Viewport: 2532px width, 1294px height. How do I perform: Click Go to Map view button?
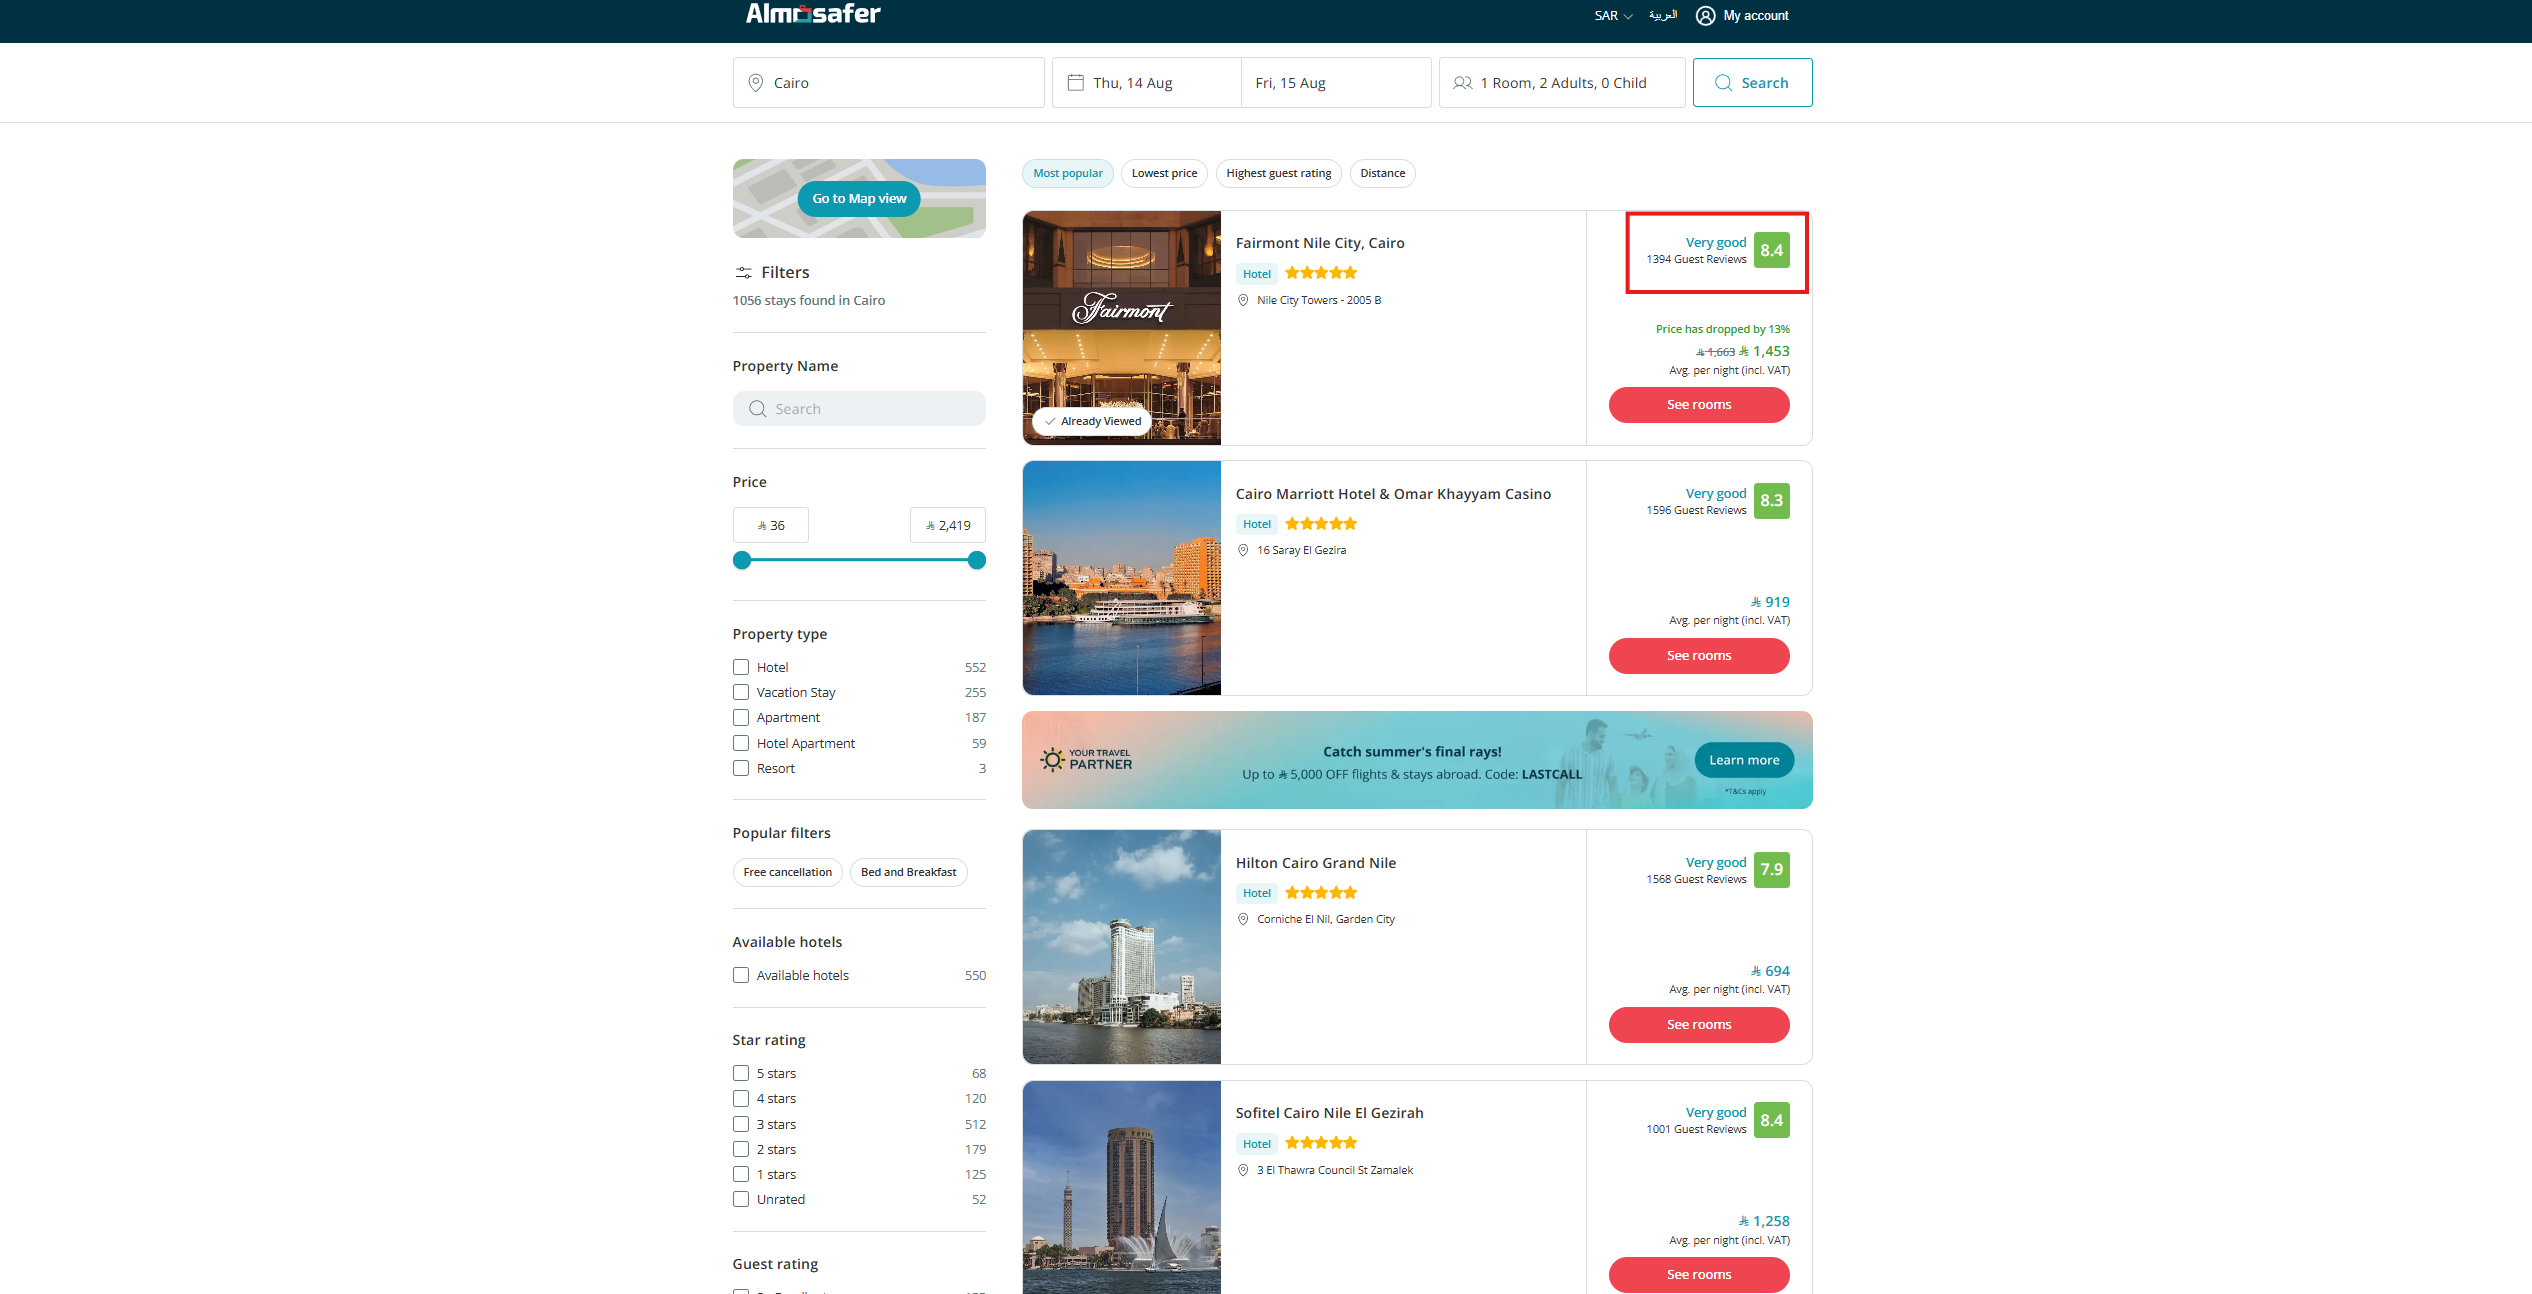click(859, 199)
